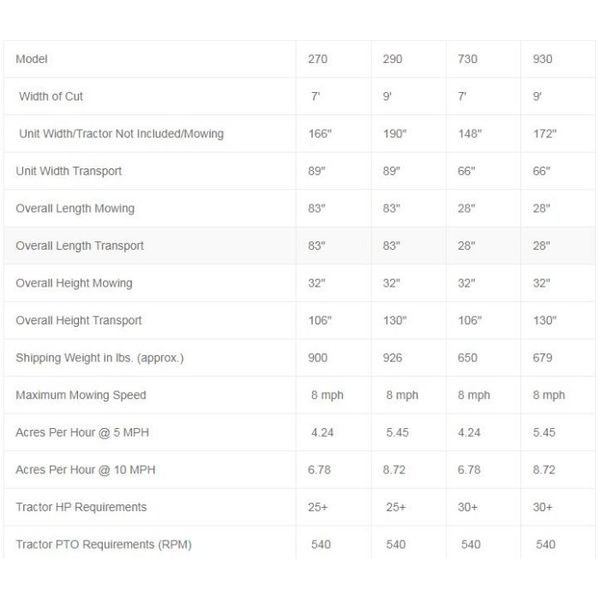Viewport: 600px width, 600px height.
Task: Click the 900 shipping weight value
Action: tap(318, 358)
